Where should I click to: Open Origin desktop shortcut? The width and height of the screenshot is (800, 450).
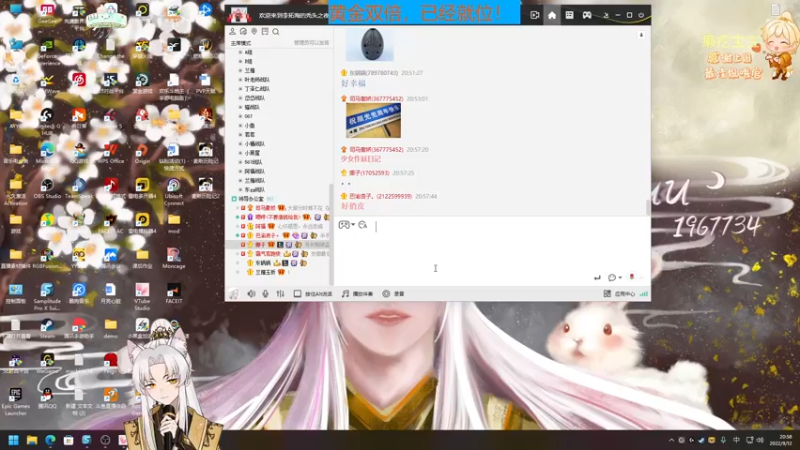142,154
